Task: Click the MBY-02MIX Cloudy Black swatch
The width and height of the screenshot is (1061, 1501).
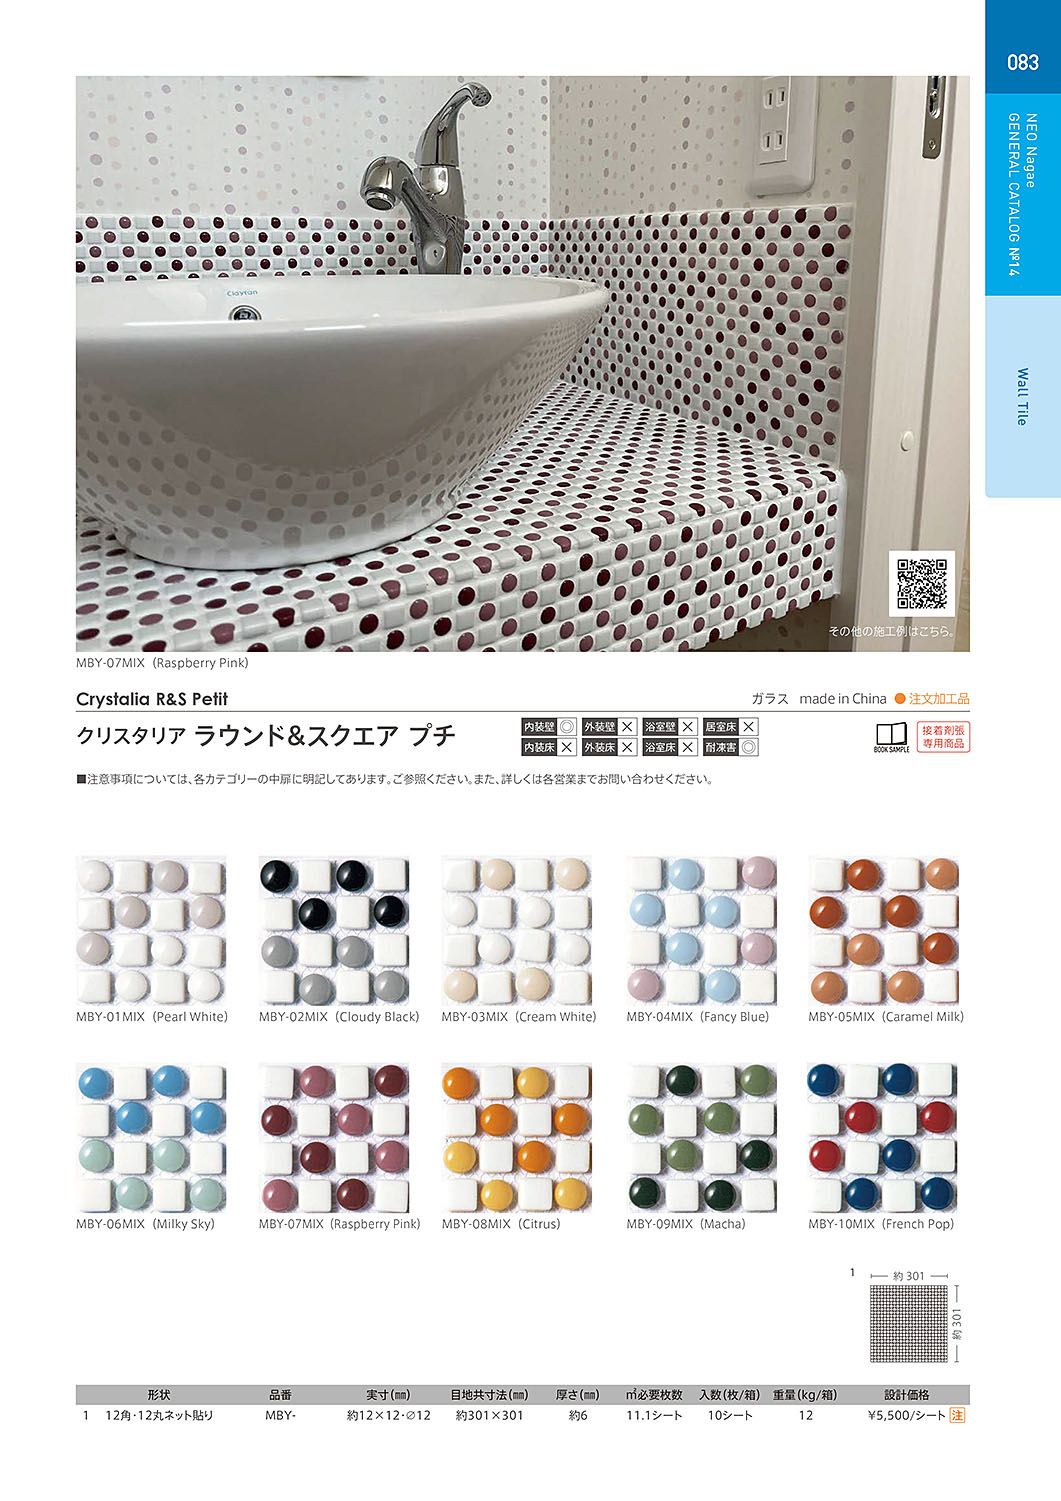Action: tap(334, 930)
